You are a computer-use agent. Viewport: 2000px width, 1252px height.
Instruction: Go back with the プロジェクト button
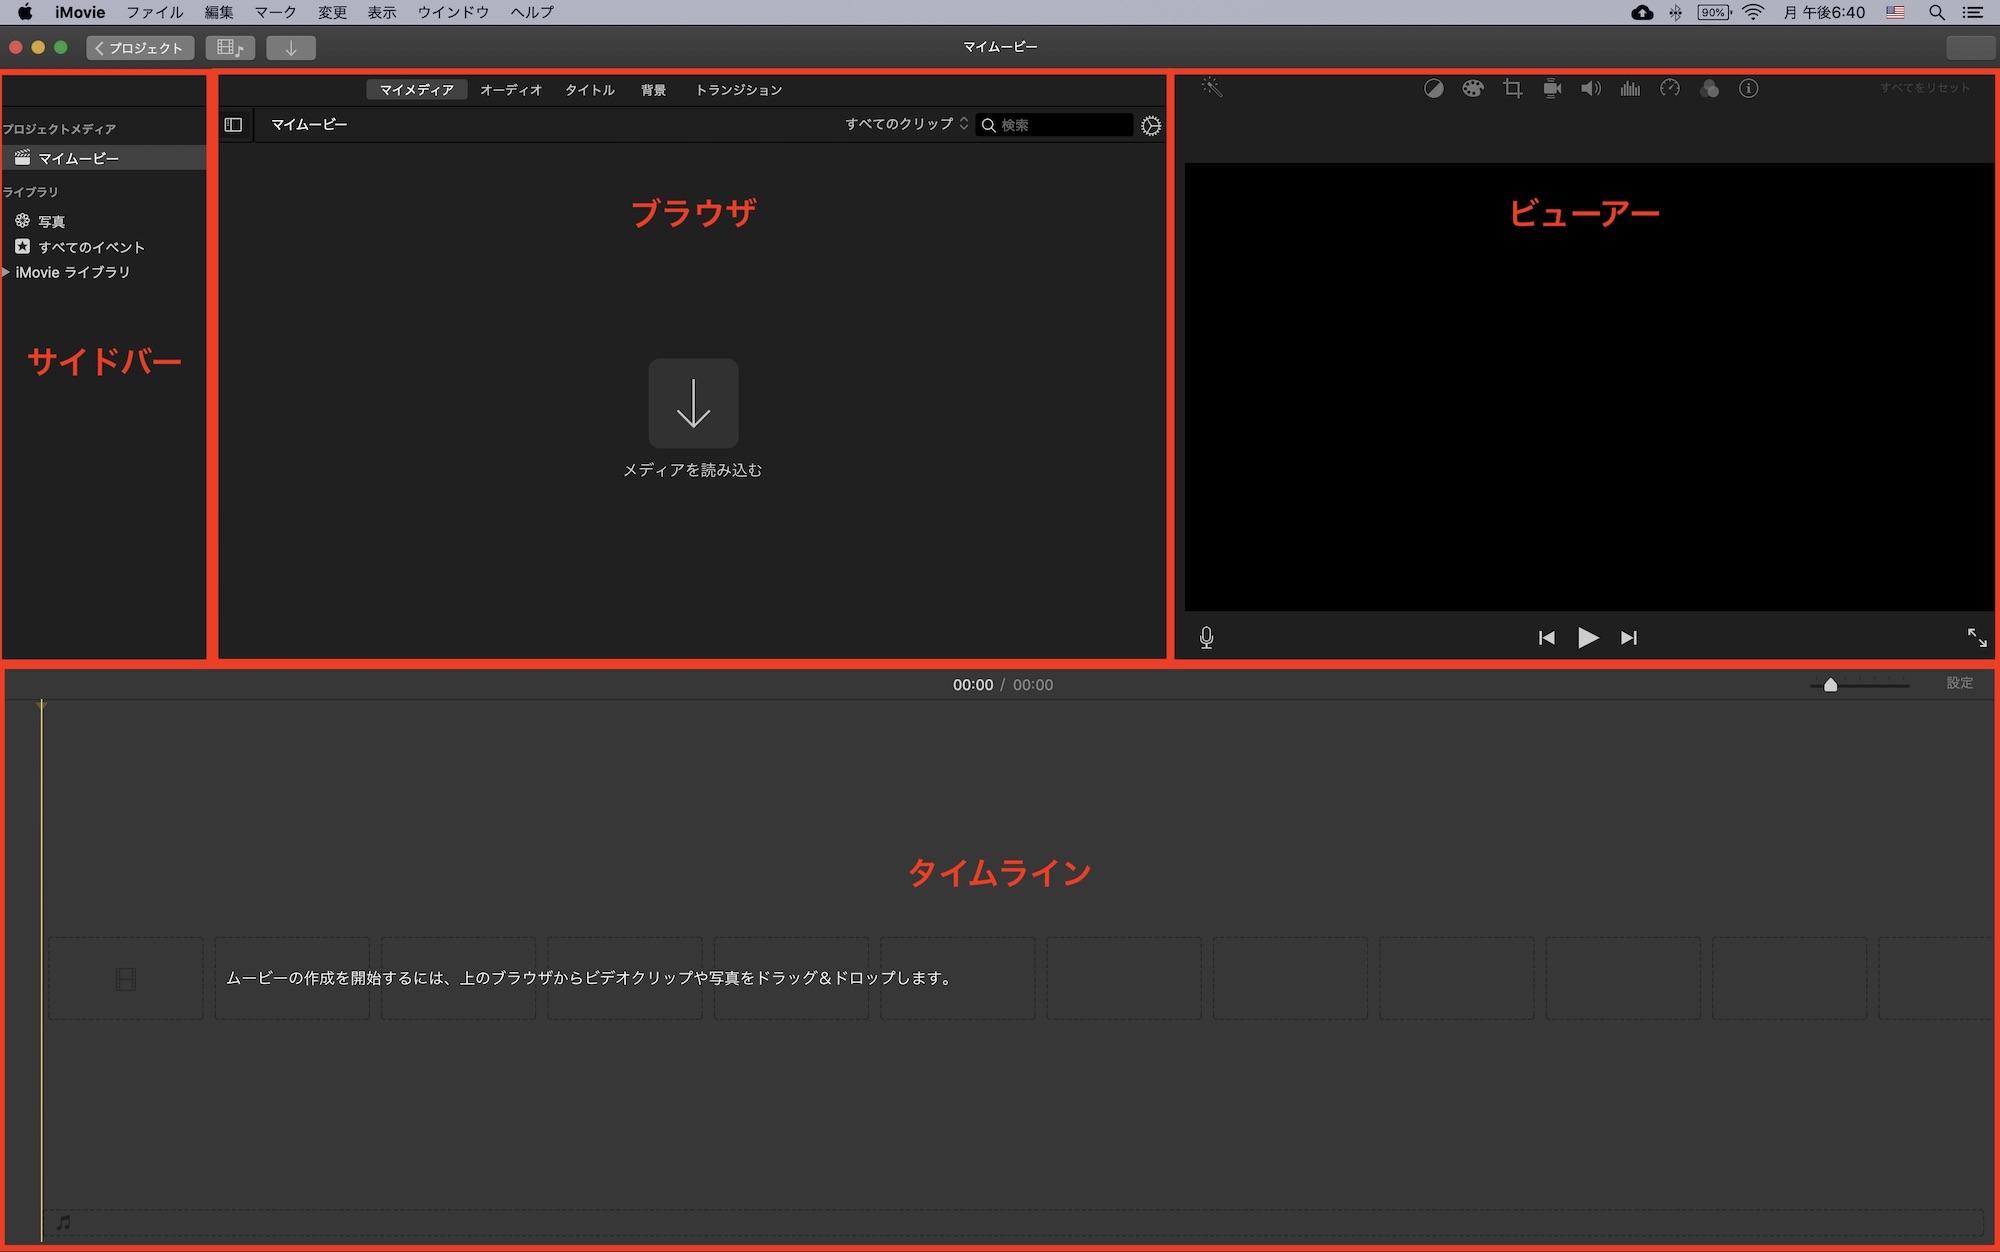pos(140,48)
